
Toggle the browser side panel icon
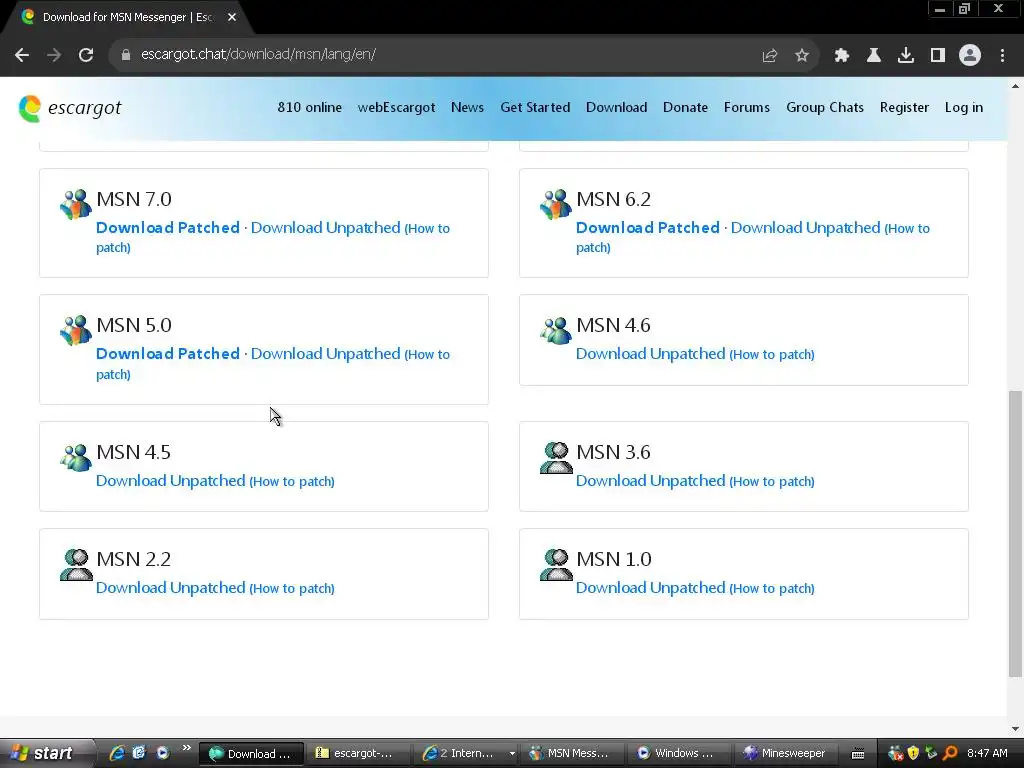pos(938,56)
